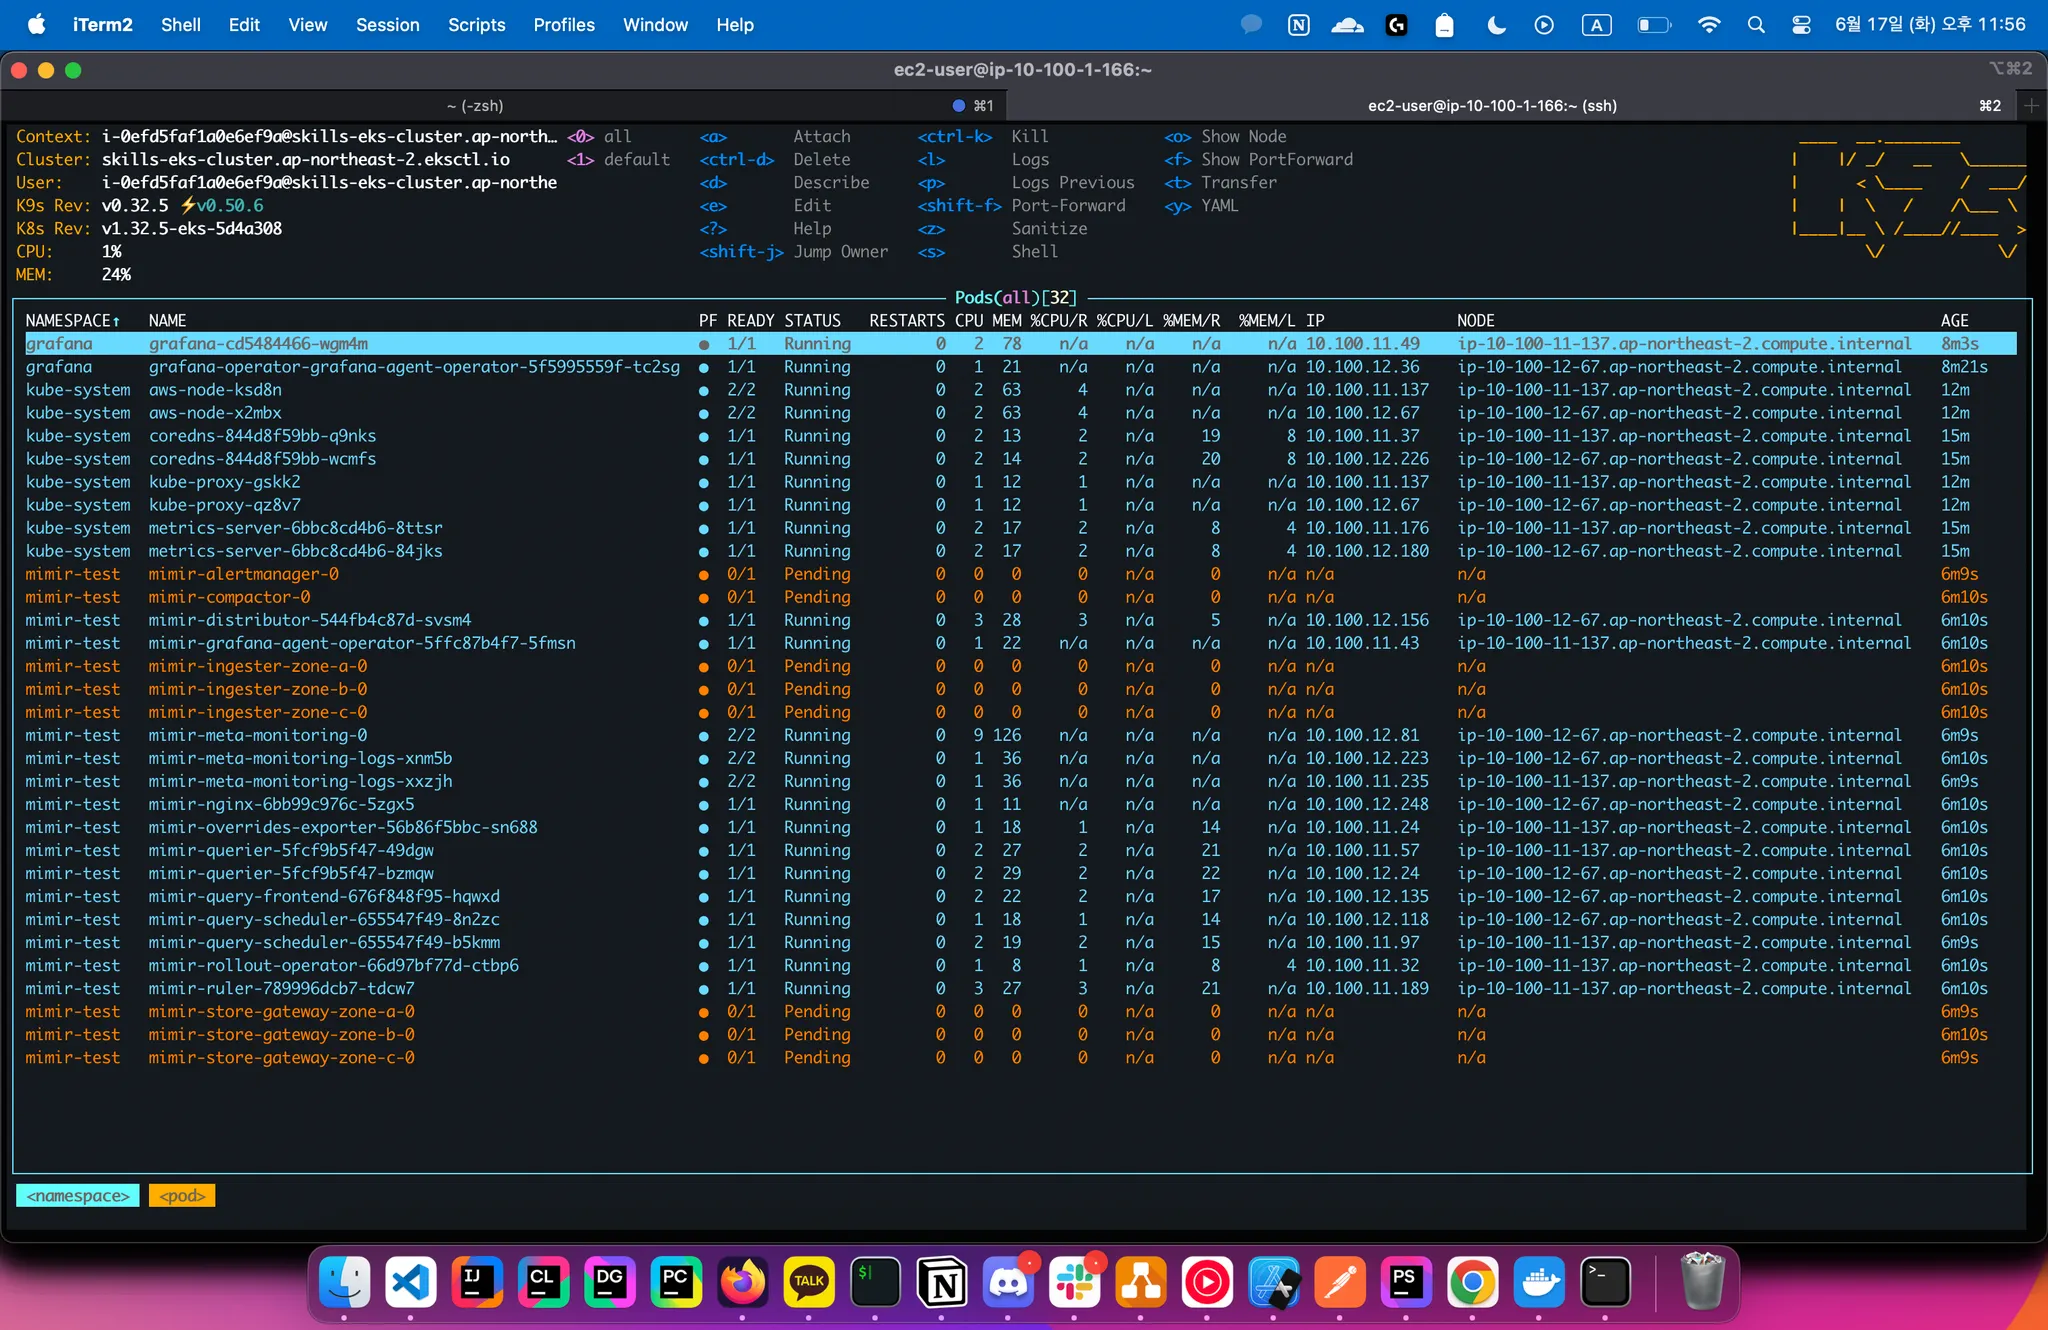The width and height of the screenshot is (2048, 1330).
Task: Click the Cloudflare WARP menu bar icon
Action: click(x=1347, y=25)
